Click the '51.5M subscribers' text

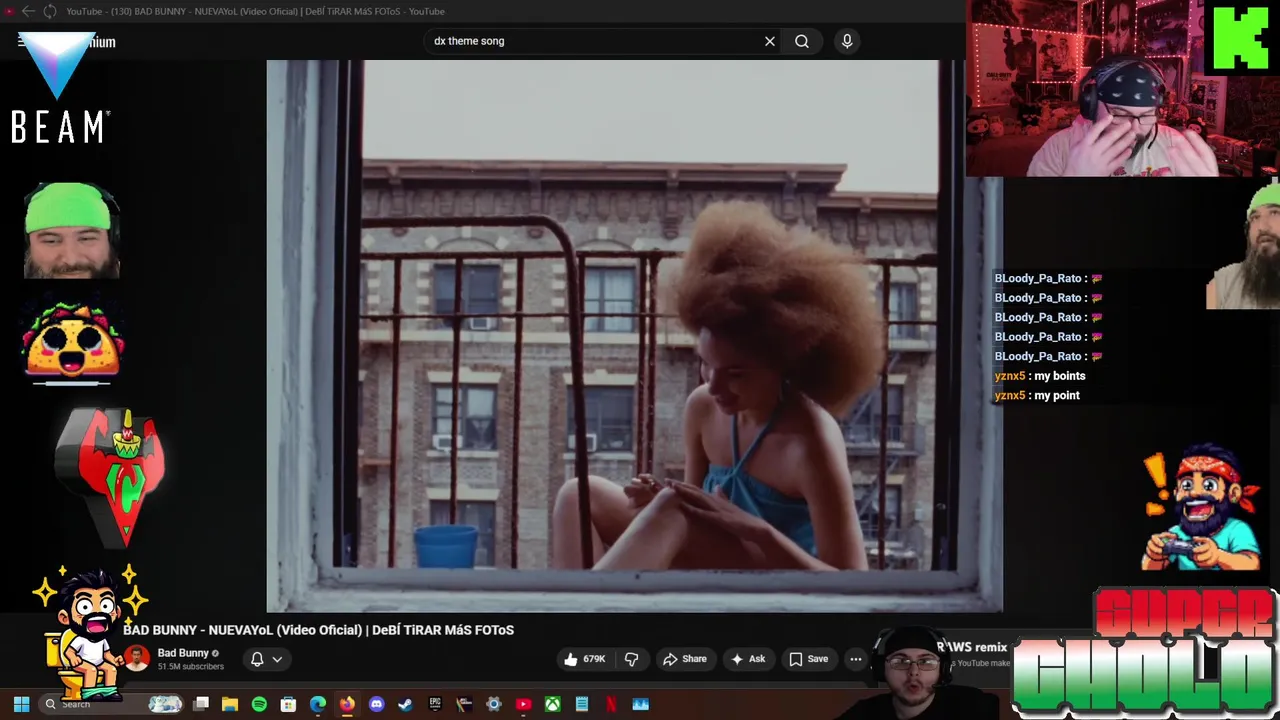point(190,667)
